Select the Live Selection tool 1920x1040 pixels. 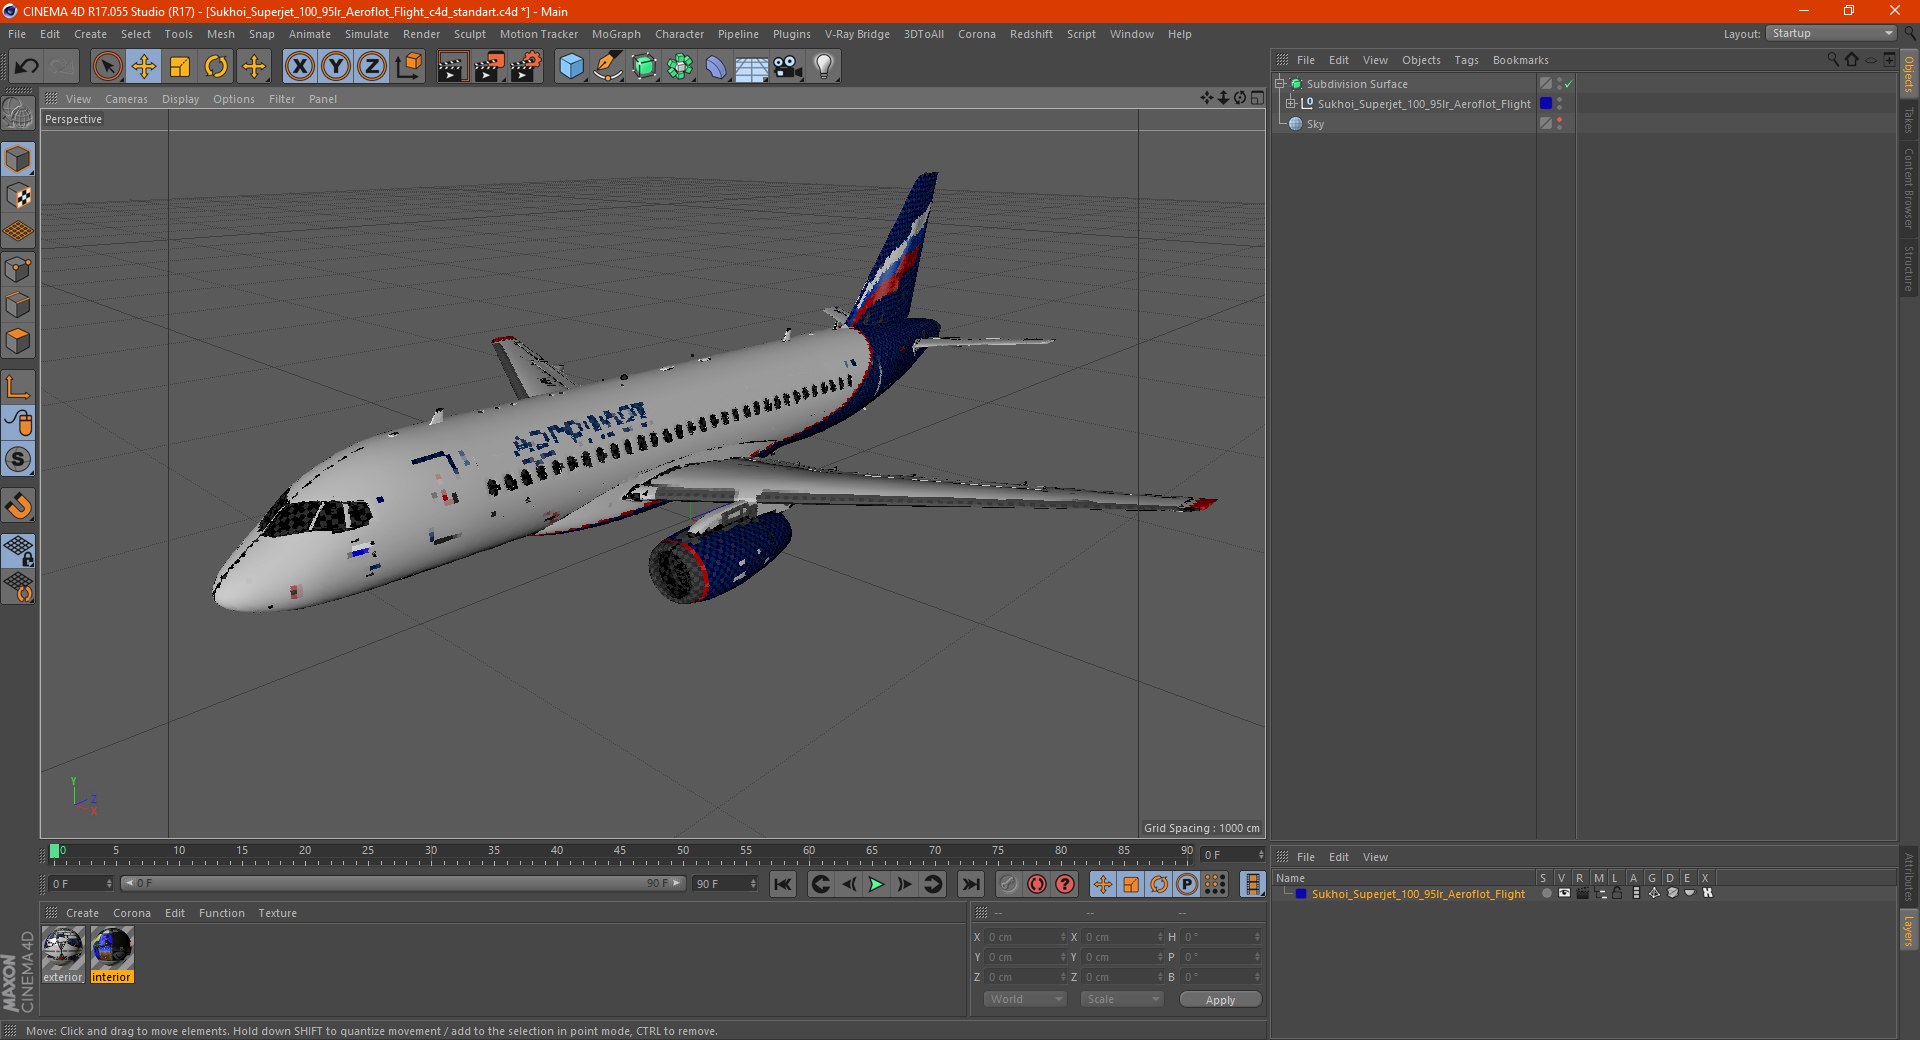click(107, 67)
